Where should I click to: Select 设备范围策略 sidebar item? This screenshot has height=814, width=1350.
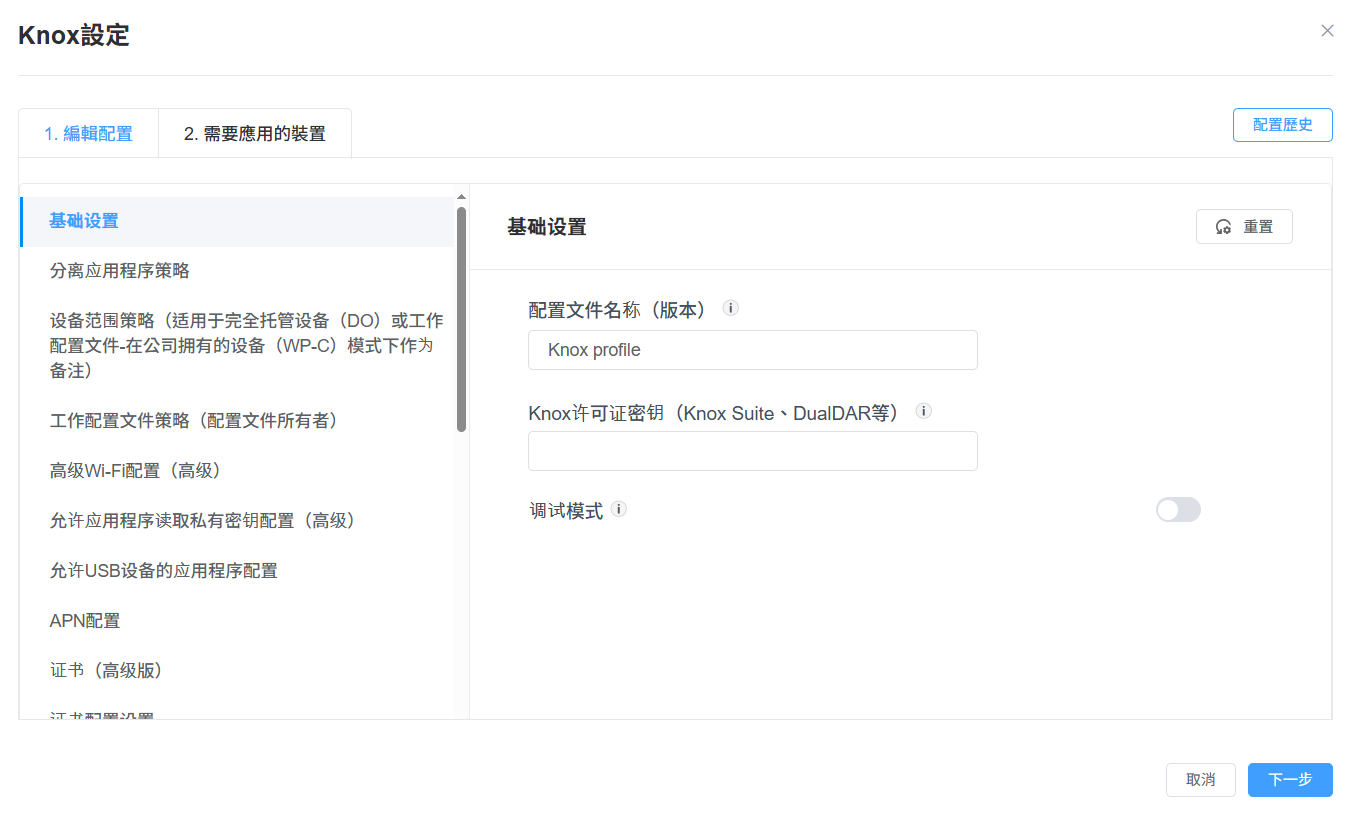(237, 346)
